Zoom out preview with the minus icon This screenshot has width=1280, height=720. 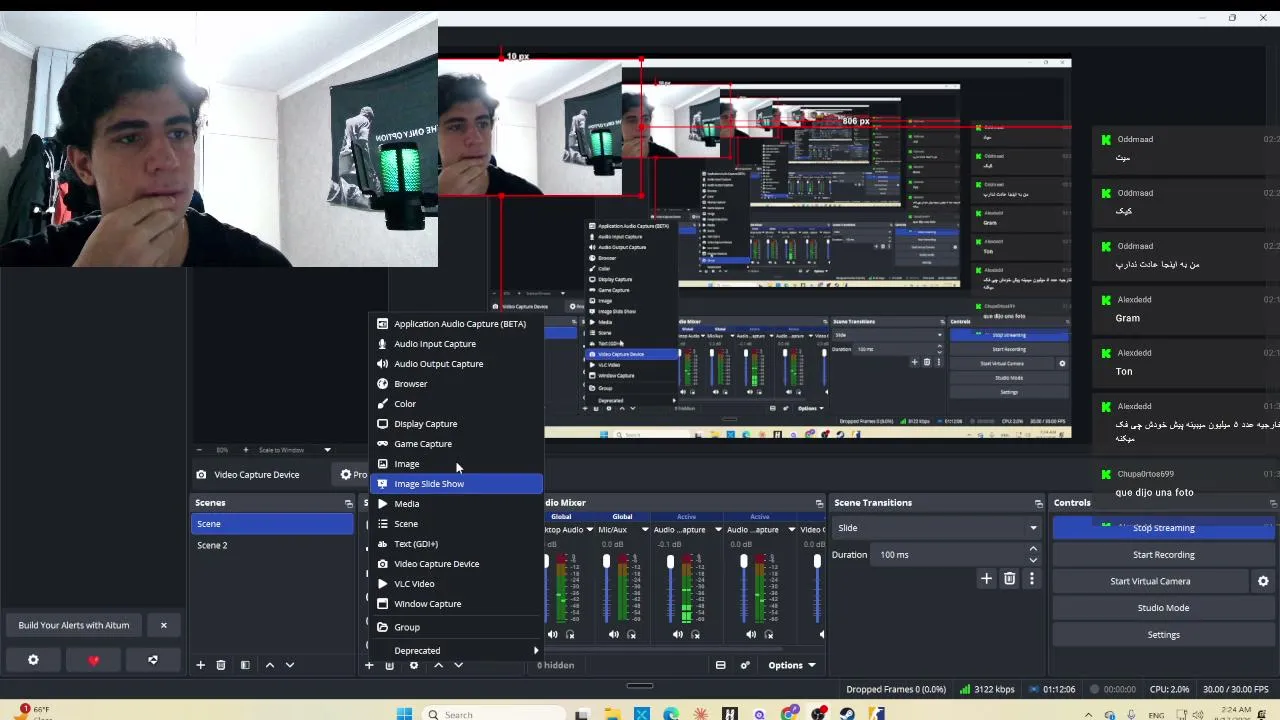[x=199, y=450]
